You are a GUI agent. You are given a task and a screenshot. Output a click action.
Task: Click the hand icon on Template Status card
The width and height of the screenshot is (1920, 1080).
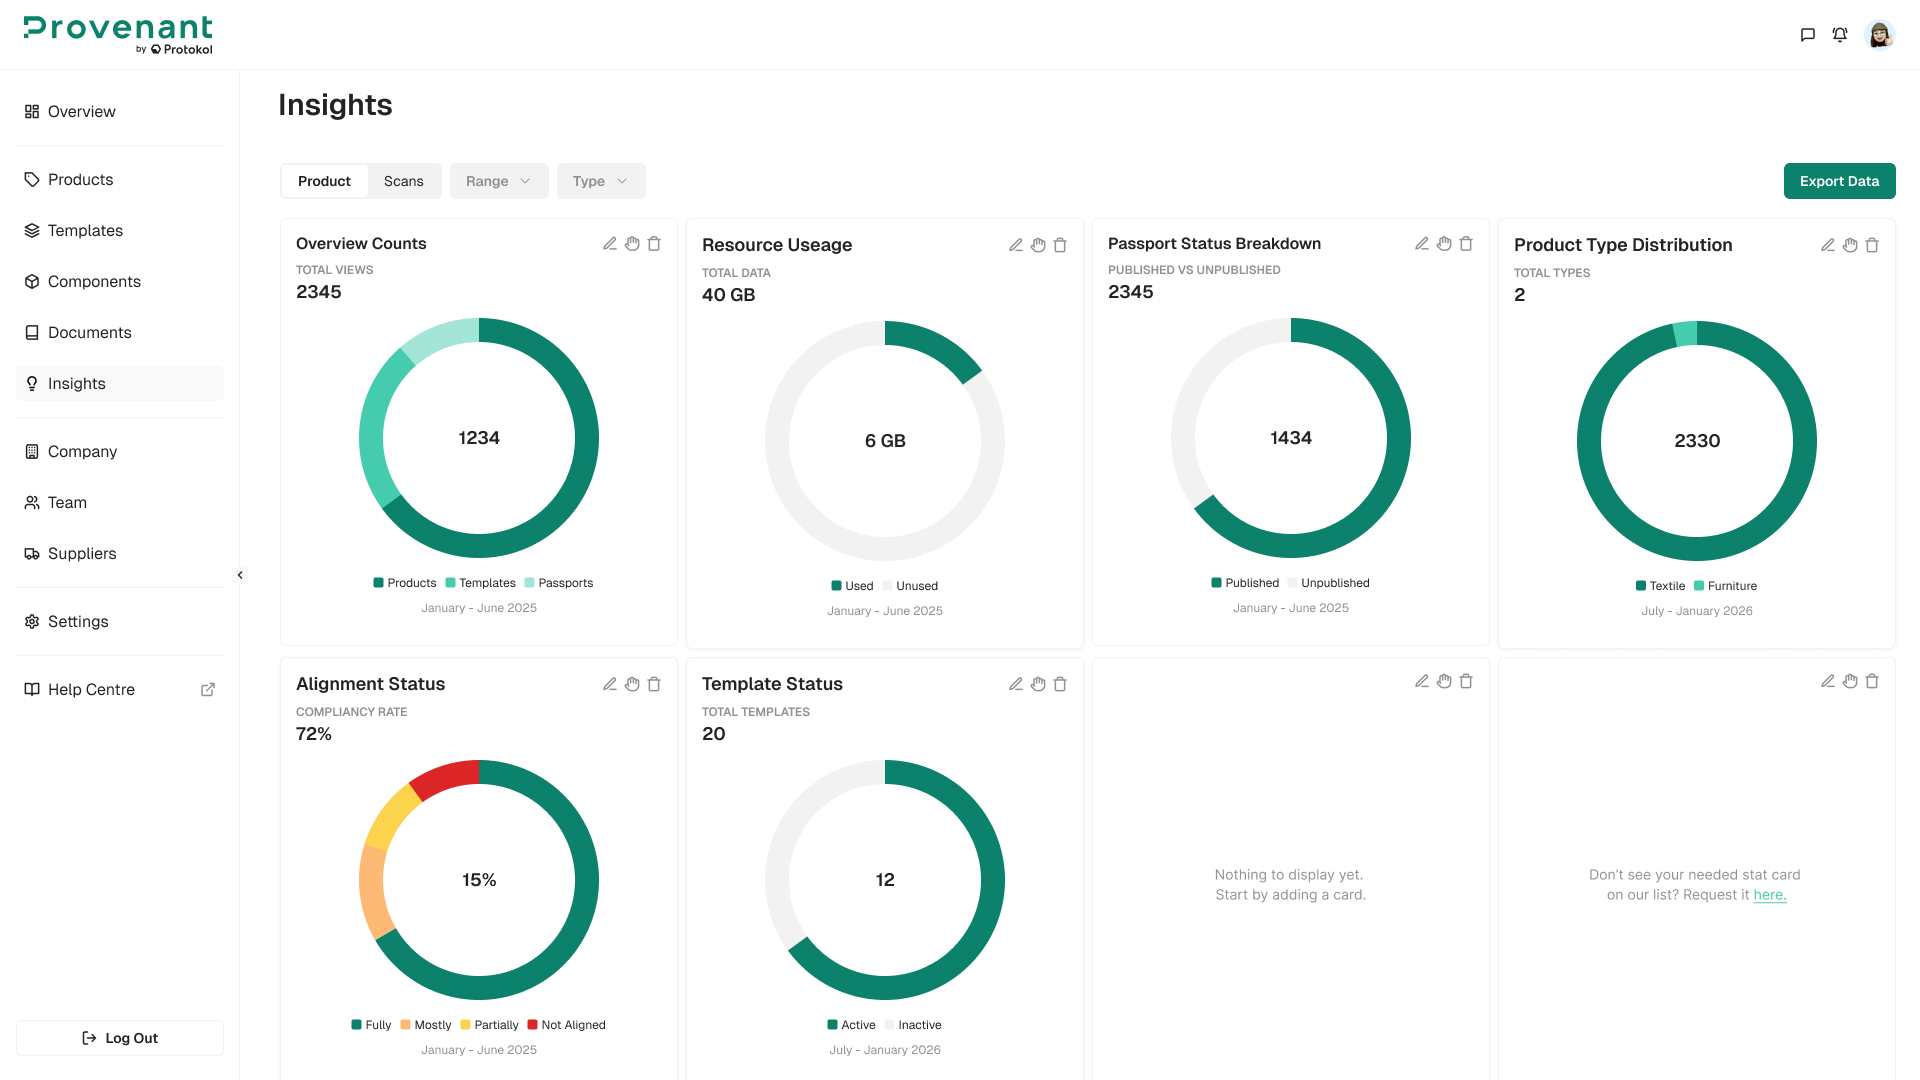1038,684
